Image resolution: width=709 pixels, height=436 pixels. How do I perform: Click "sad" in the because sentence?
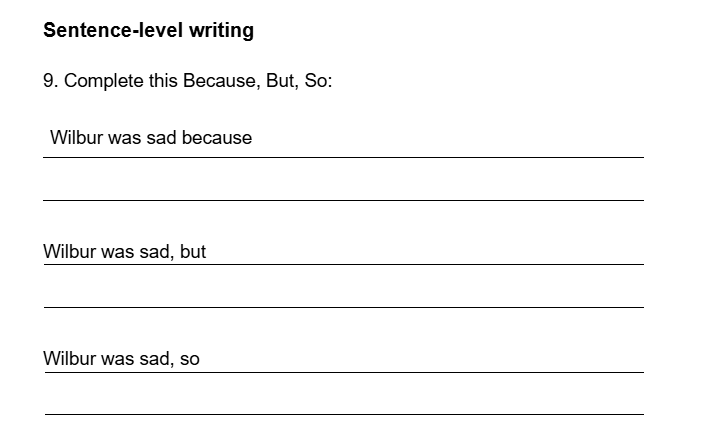(161, 138)
